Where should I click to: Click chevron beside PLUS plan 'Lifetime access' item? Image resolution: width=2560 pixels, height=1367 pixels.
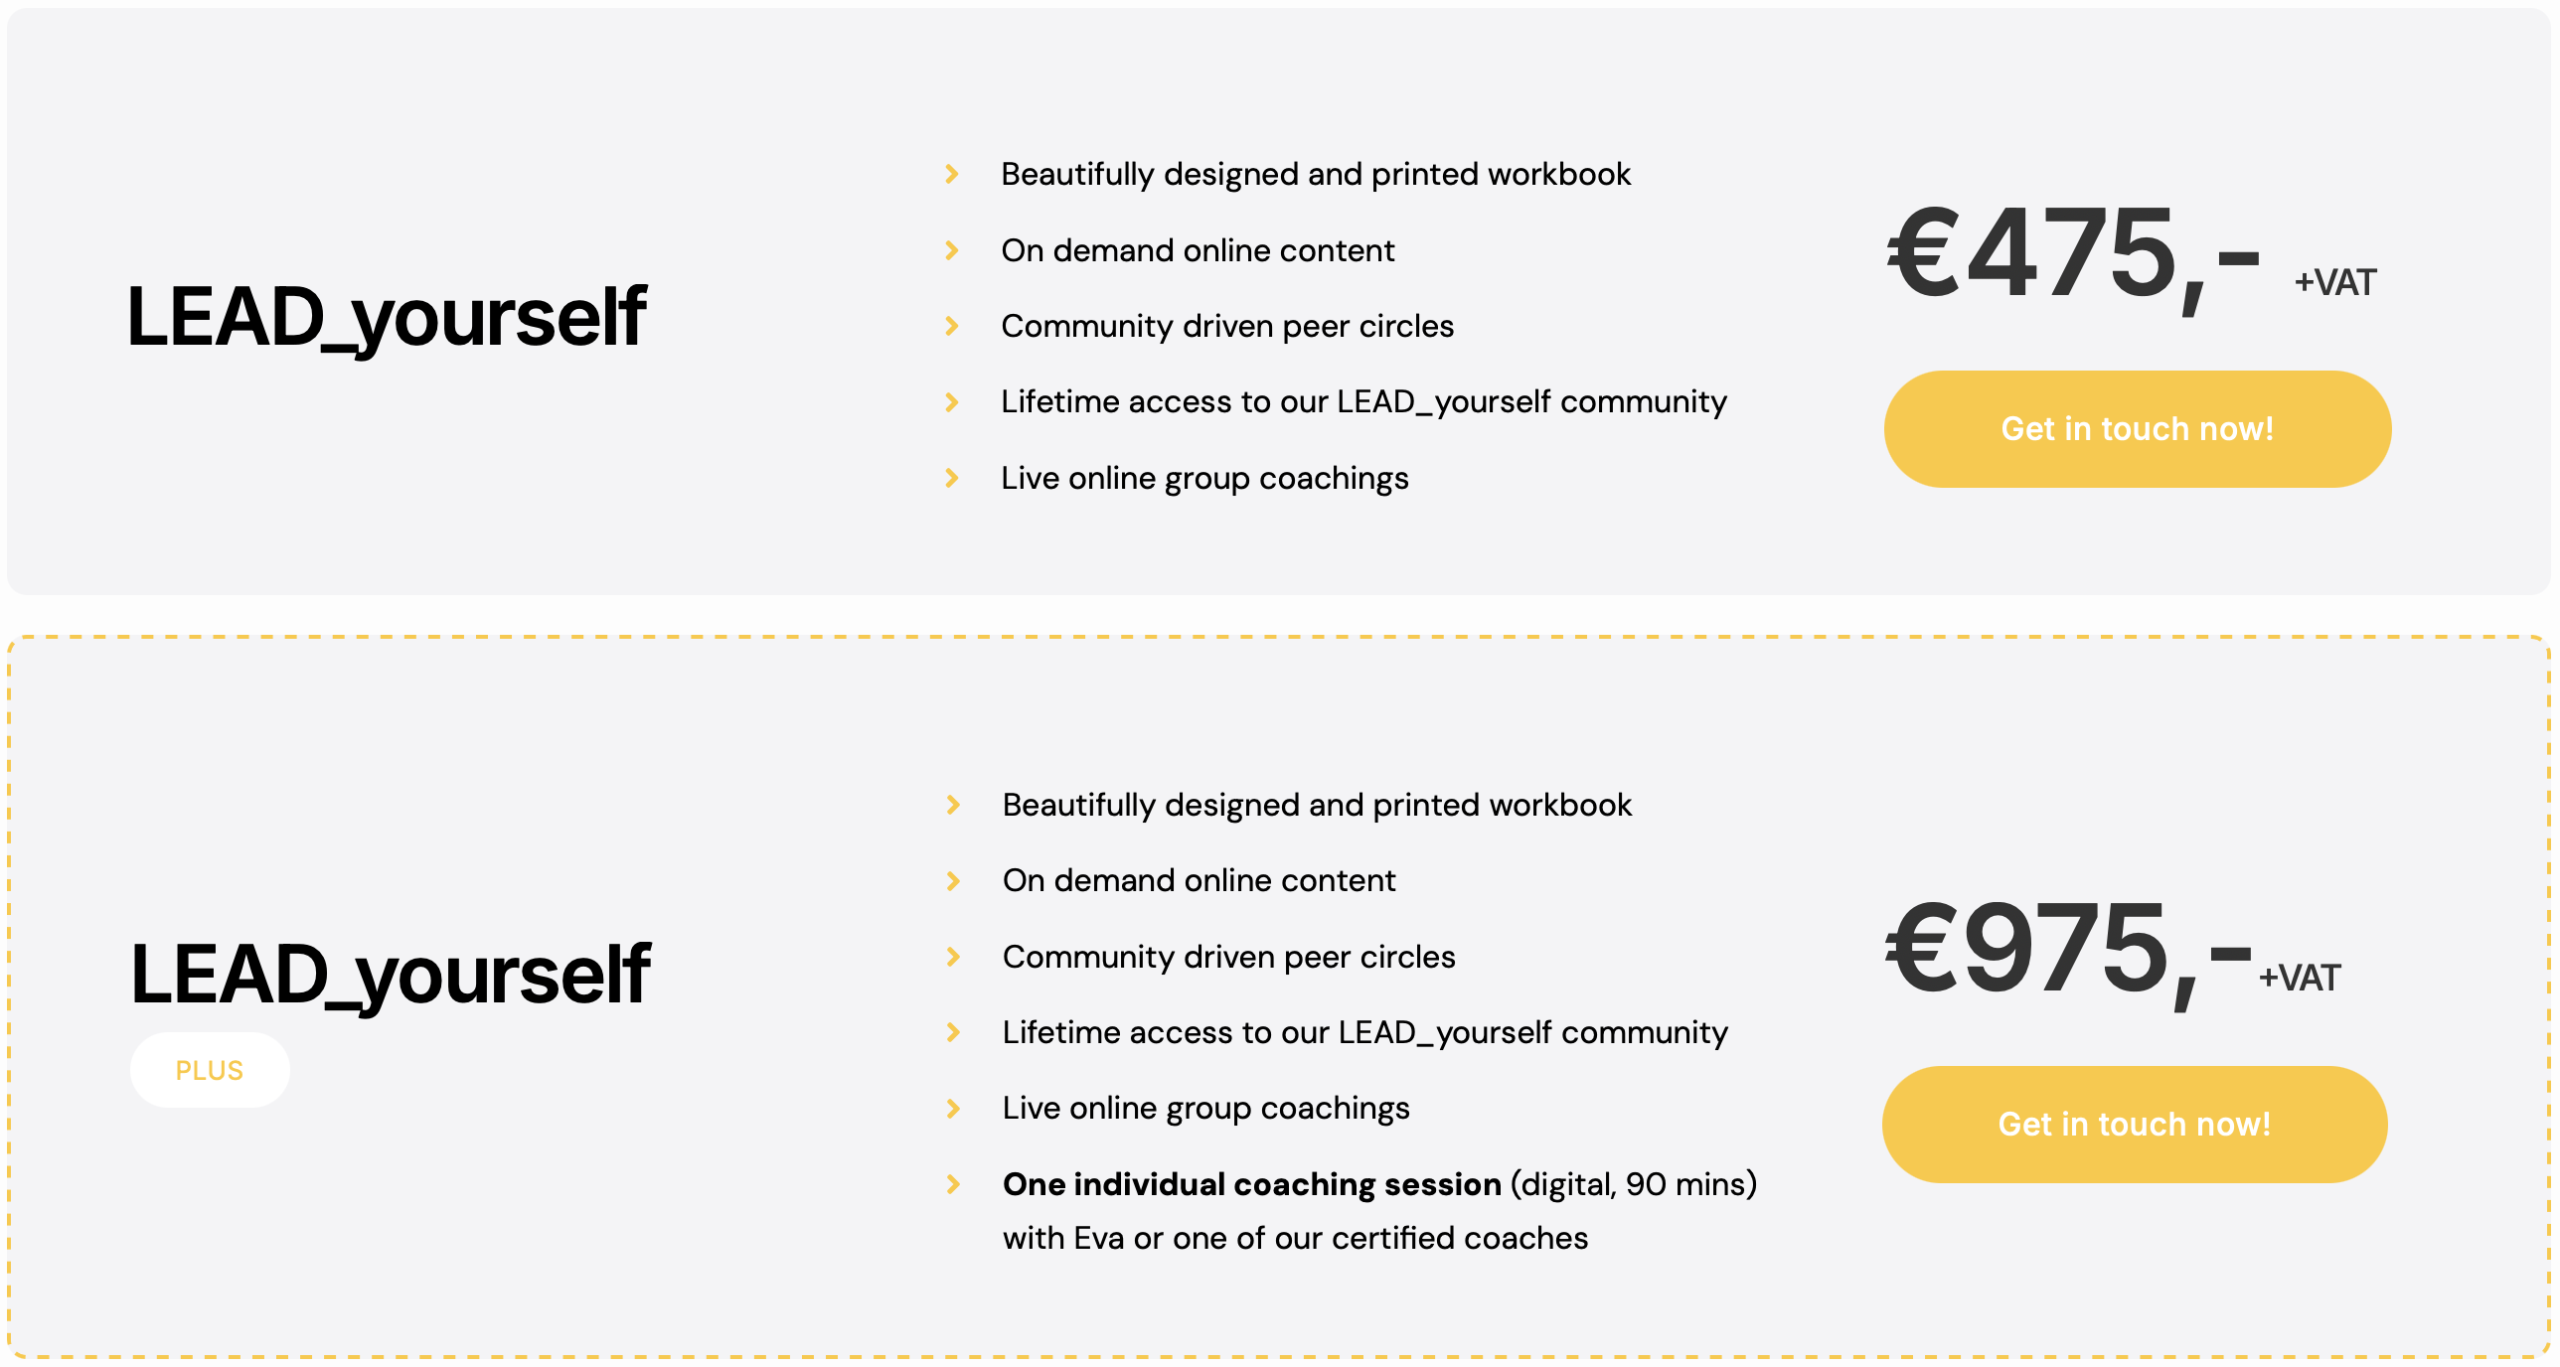(x=953, y=1033)
